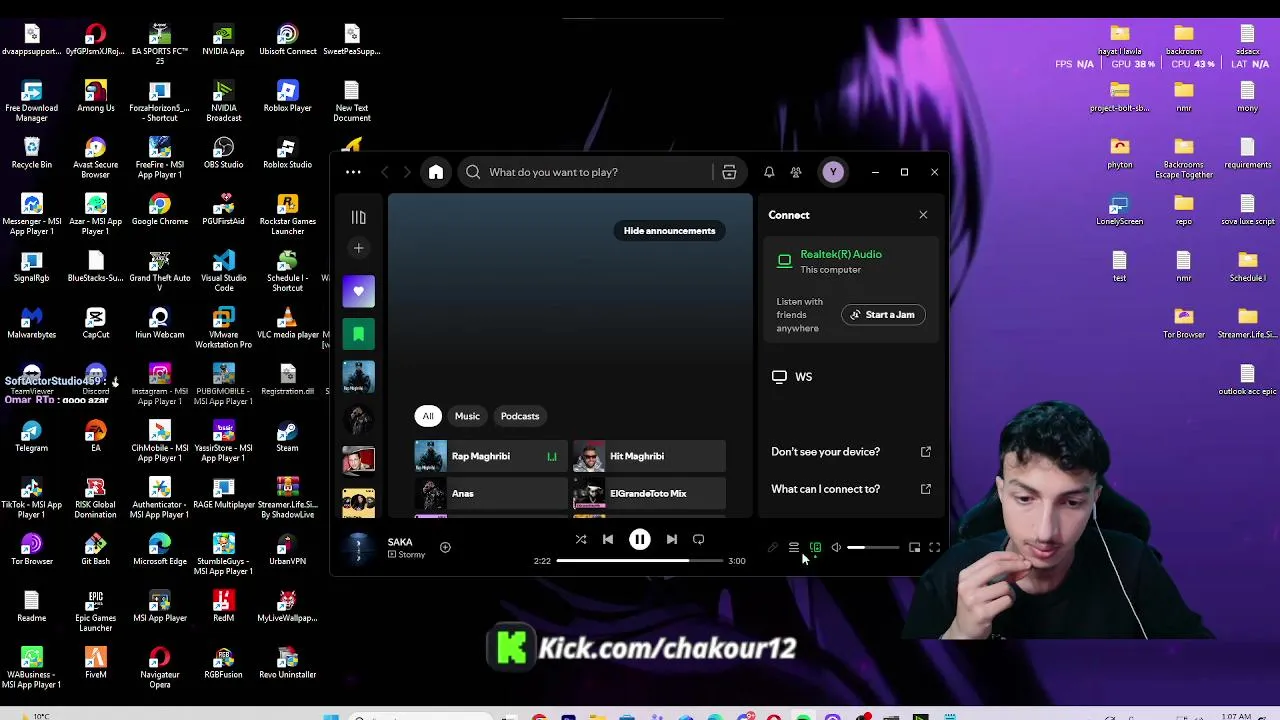Seek on the song progress bar
The width and height of the screenshot is (1280, 720).
[x=639, y=561]
